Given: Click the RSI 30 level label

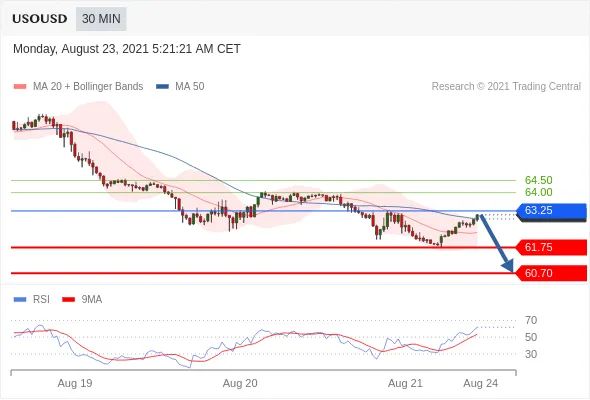Looking at the screenshot, I should [531, 354].
